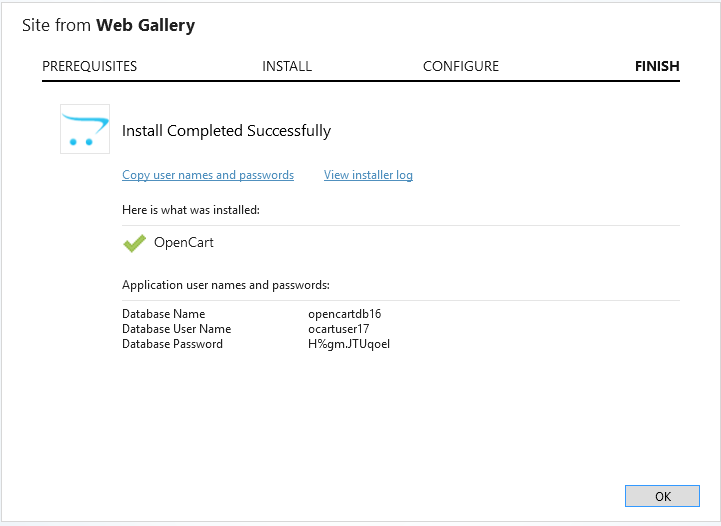Go to the PREREQUISITES step
721x526 pixels.
90,66
